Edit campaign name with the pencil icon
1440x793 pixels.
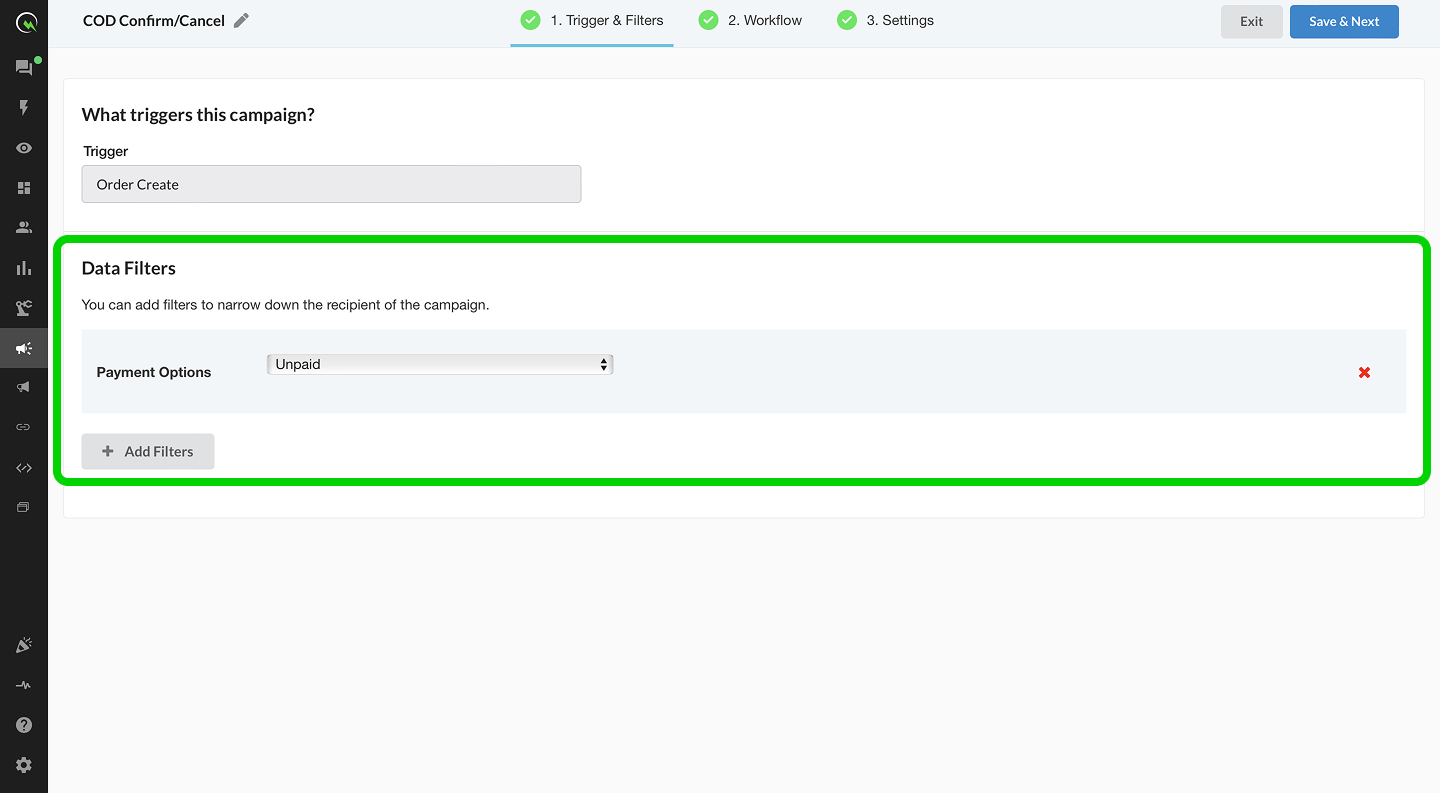[x=241, y=21]
